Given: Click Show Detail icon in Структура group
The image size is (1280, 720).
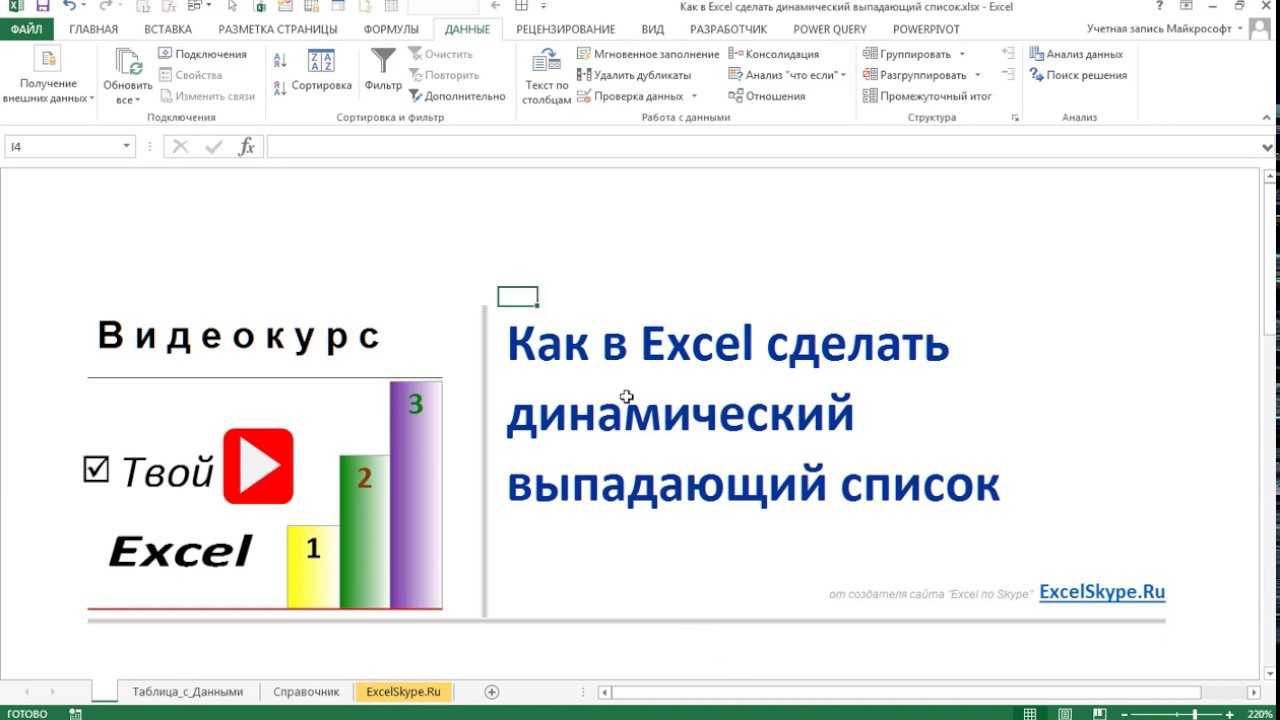Looking at the screenshot, I should 1008,53.
